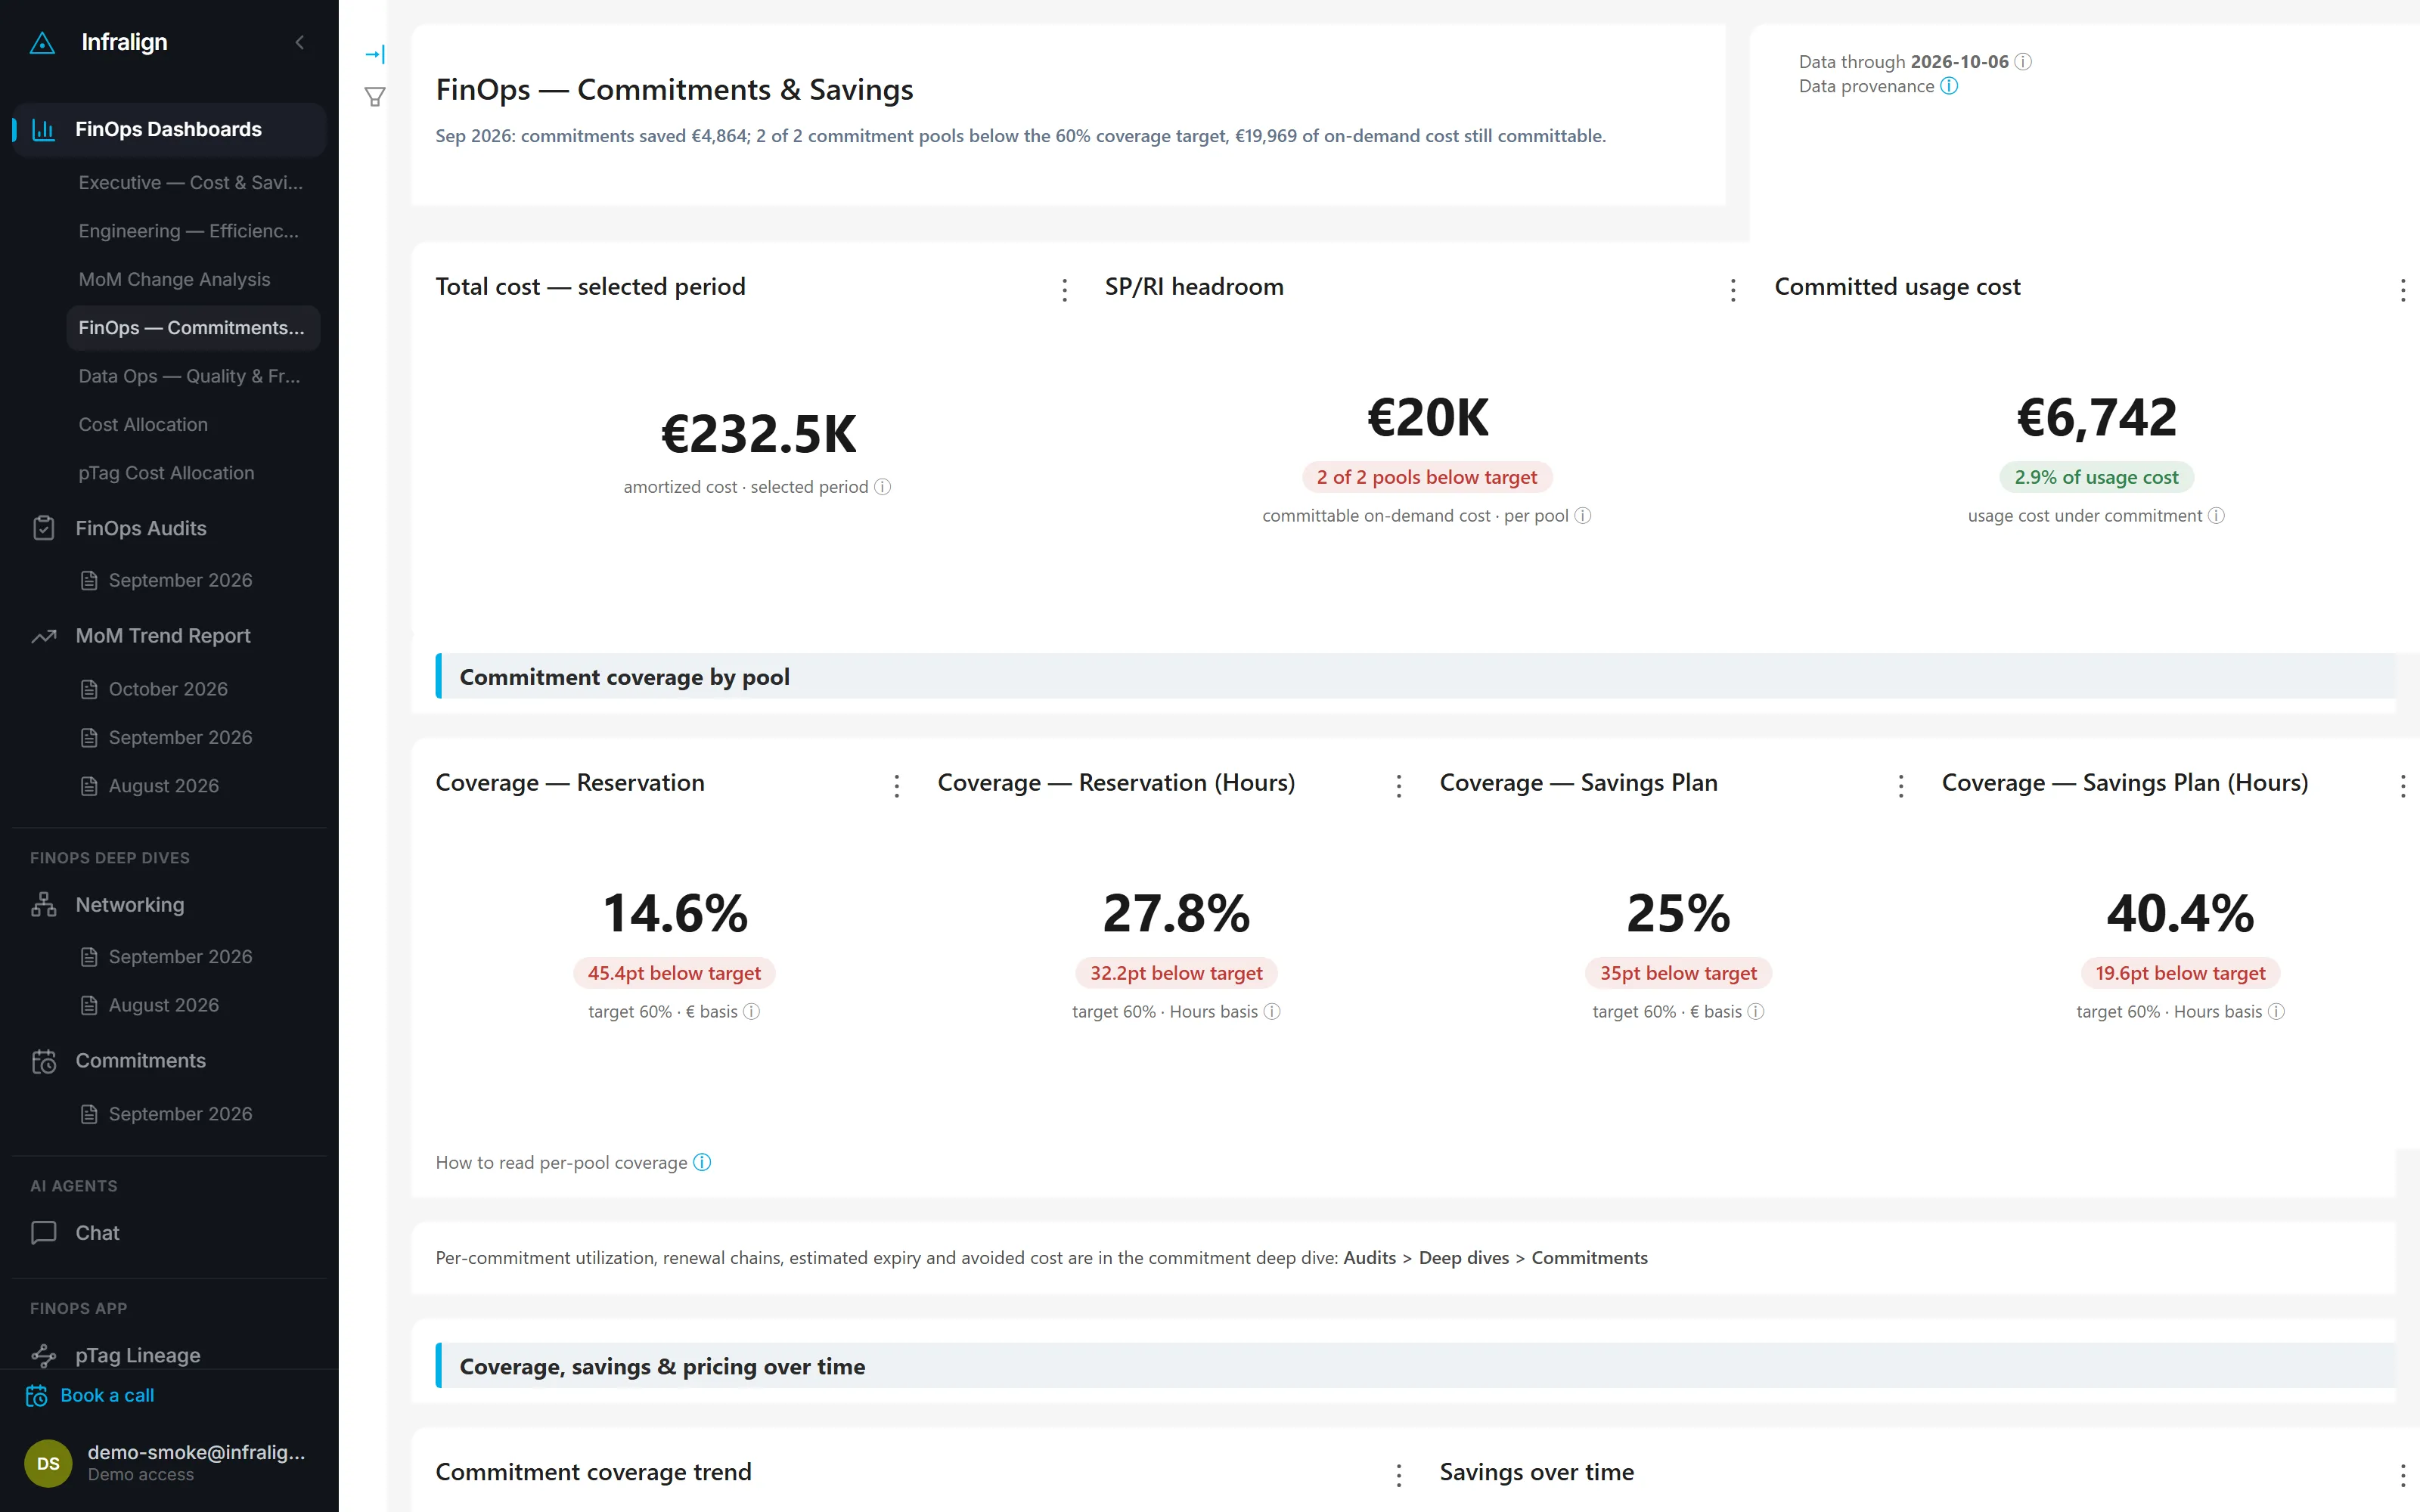Viewport: 2420px width, 1512px height.
Task: Select Executive — Cost & Savings dashboard
Action: [x=191, y=183]
